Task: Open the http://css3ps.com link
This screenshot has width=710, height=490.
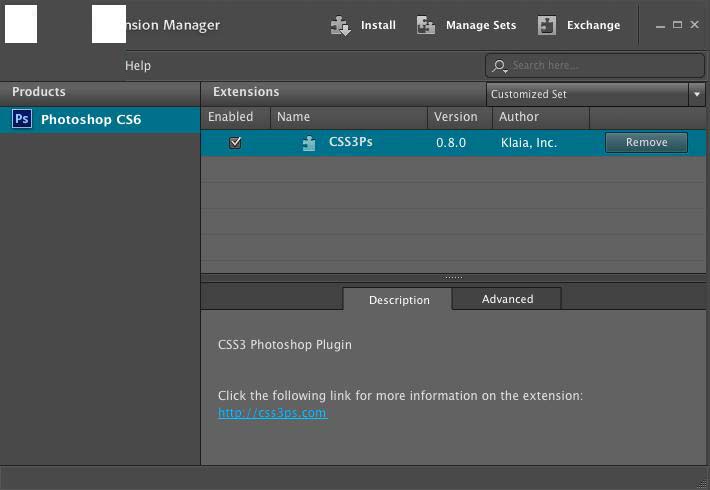Action: click(273, 413)
